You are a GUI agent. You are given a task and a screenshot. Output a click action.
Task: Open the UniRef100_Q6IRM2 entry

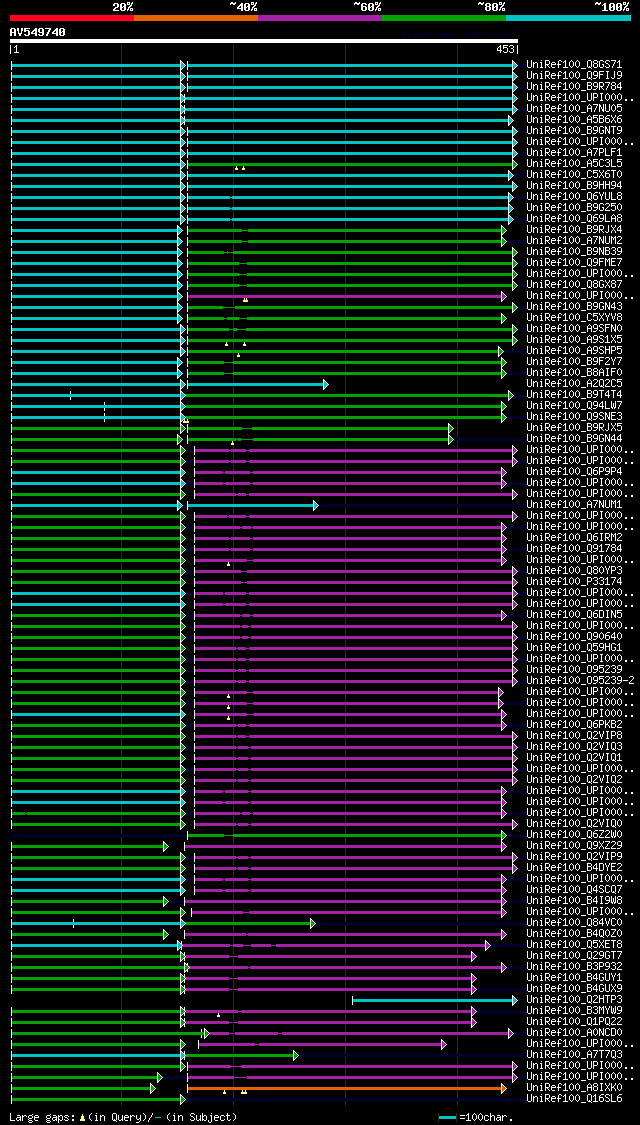pos(574,537)
